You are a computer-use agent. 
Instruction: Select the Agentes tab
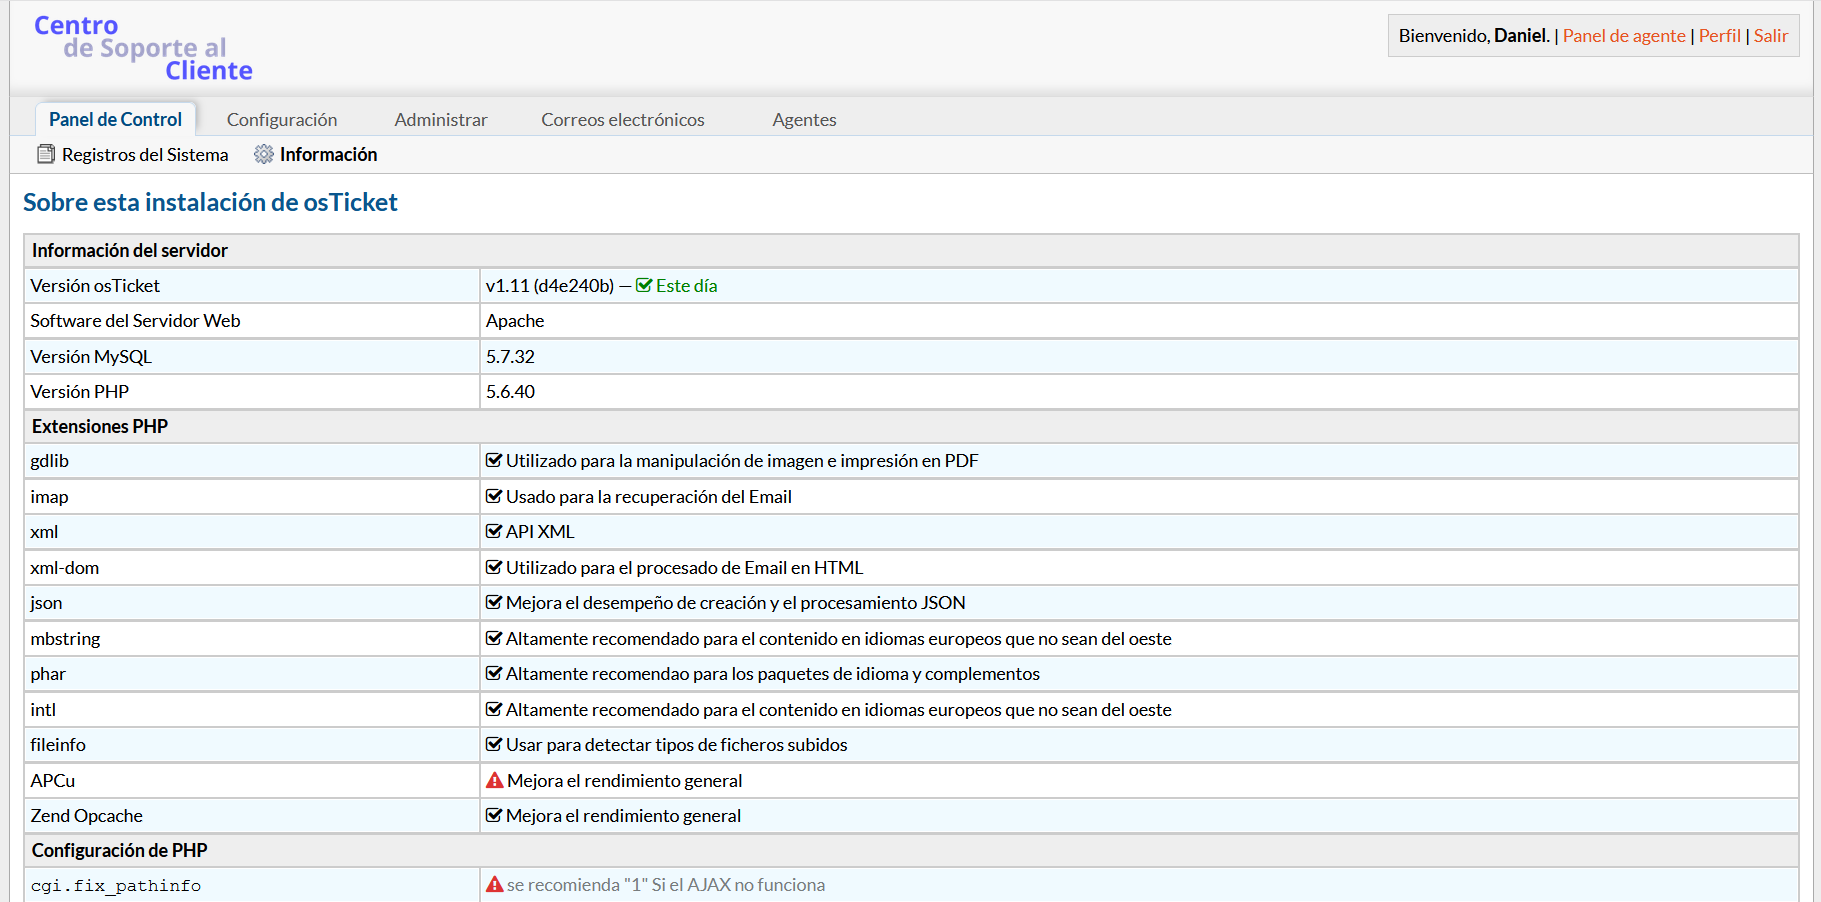(x=804, y=120)
